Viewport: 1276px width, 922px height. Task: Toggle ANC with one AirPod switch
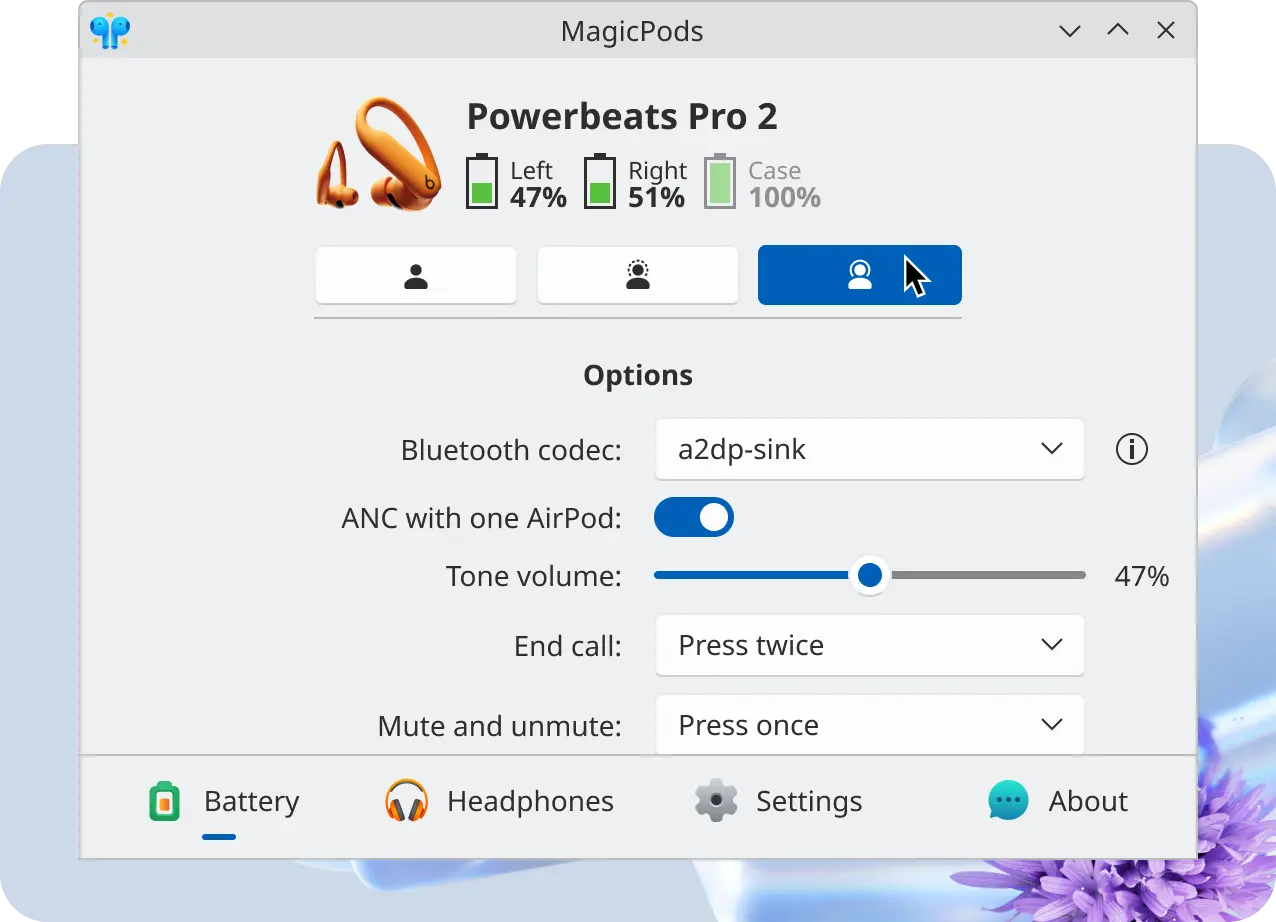pyautogui.click(x=694, y=518)
